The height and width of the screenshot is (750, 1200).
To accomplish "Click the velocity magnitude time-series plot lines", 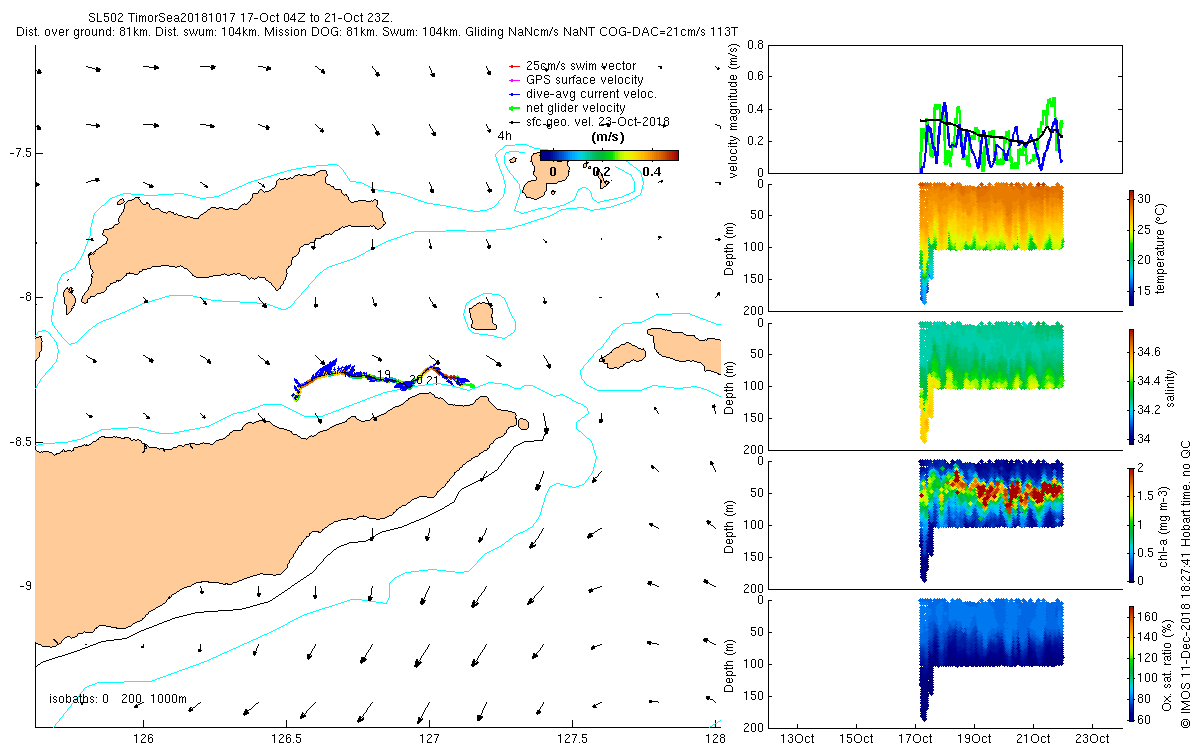I will 991,135.
